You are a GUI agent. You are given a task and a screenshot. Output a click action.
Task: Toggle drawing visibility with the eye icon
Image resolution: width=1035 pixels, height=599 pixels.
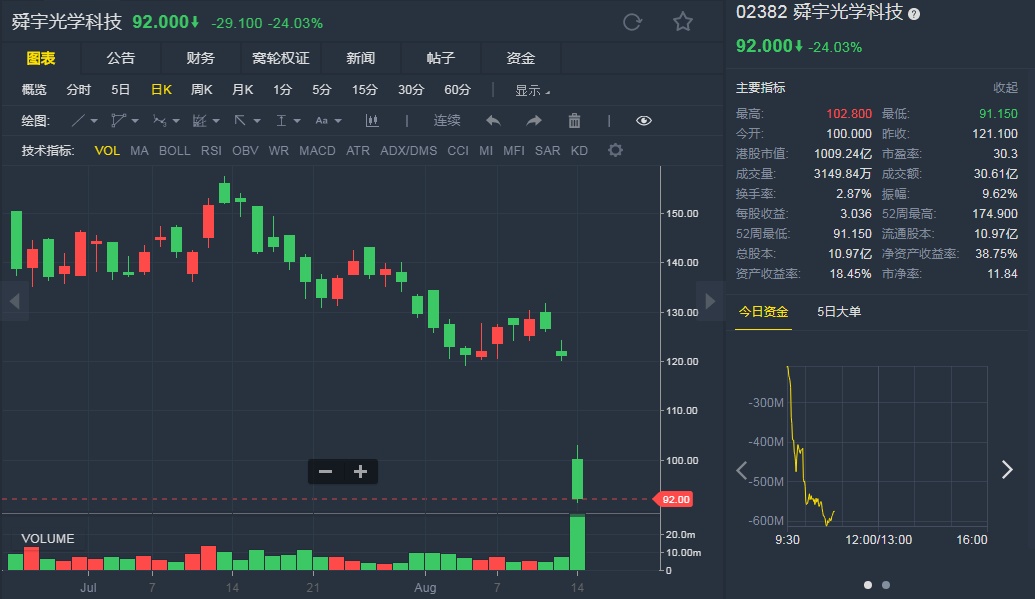click(x=644, y=121)
